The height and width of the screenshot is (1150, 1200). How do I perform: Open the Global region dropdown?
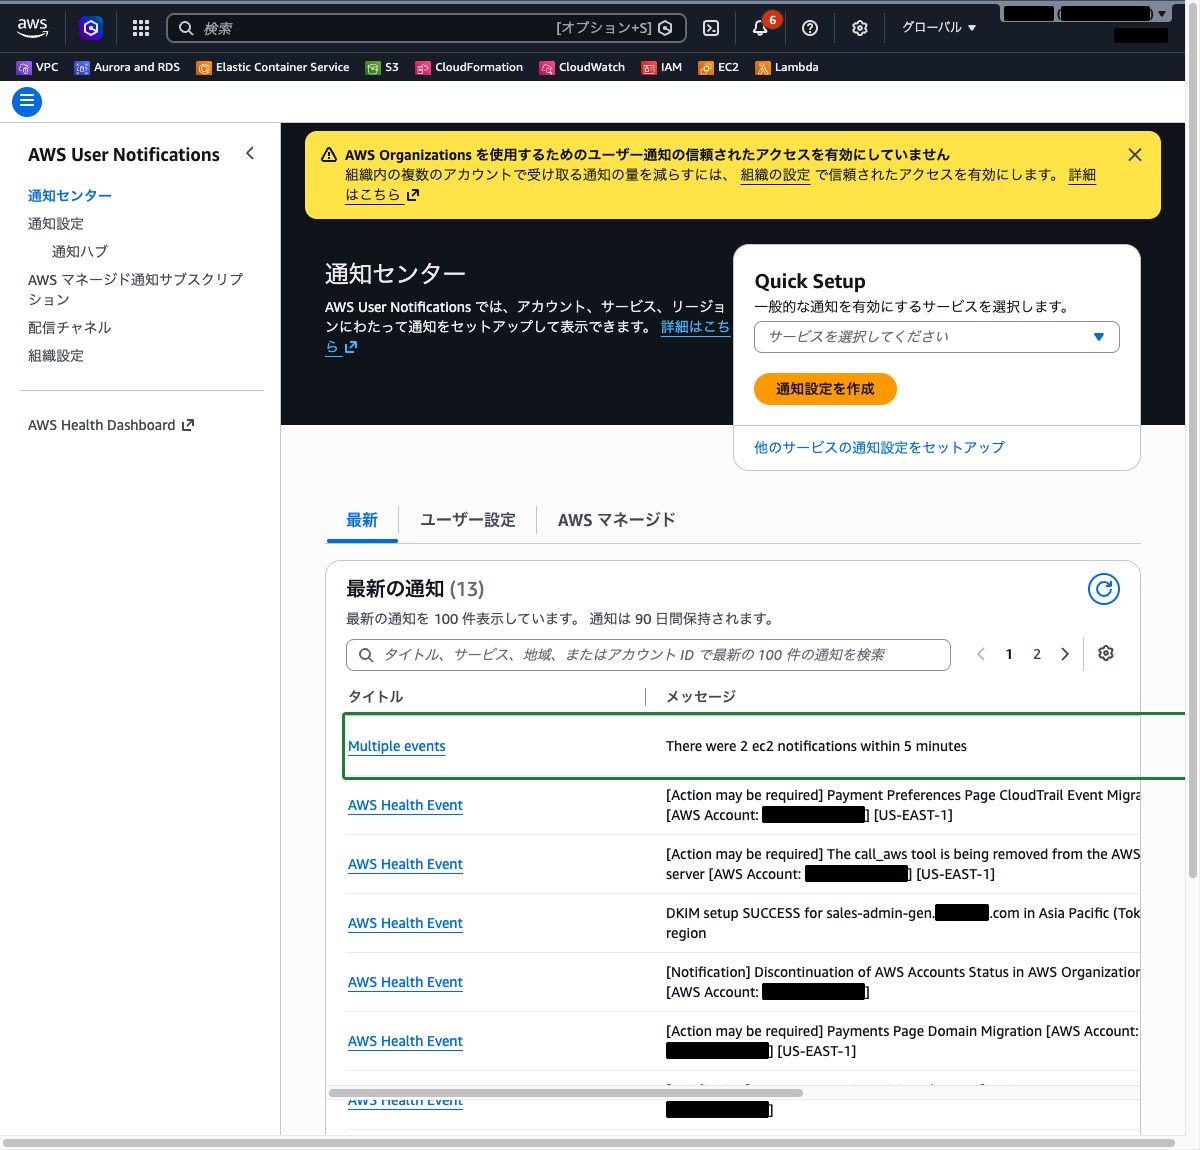(939, 28)
